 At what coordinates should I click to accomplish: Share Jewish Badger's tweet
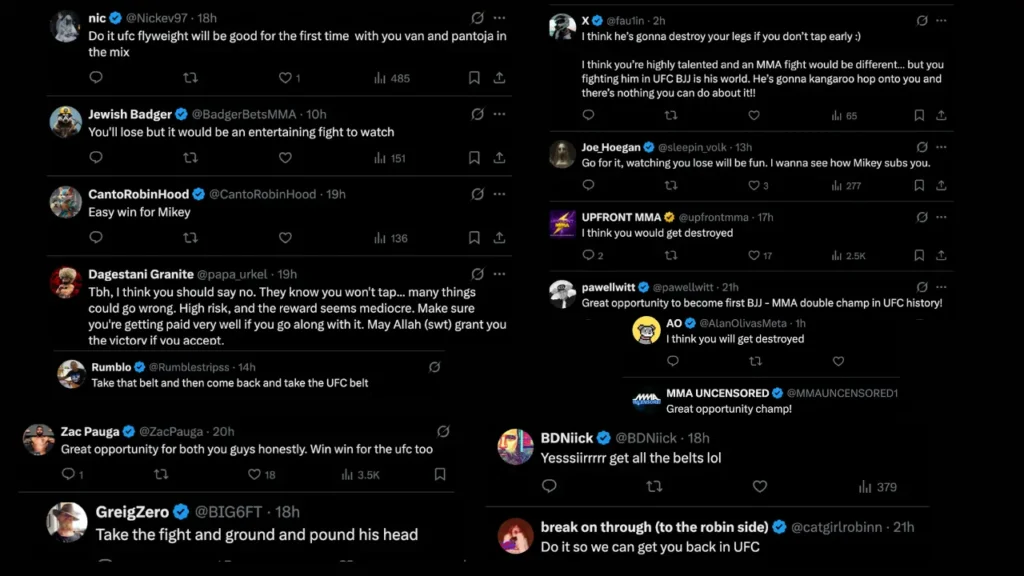coord(498,157)
